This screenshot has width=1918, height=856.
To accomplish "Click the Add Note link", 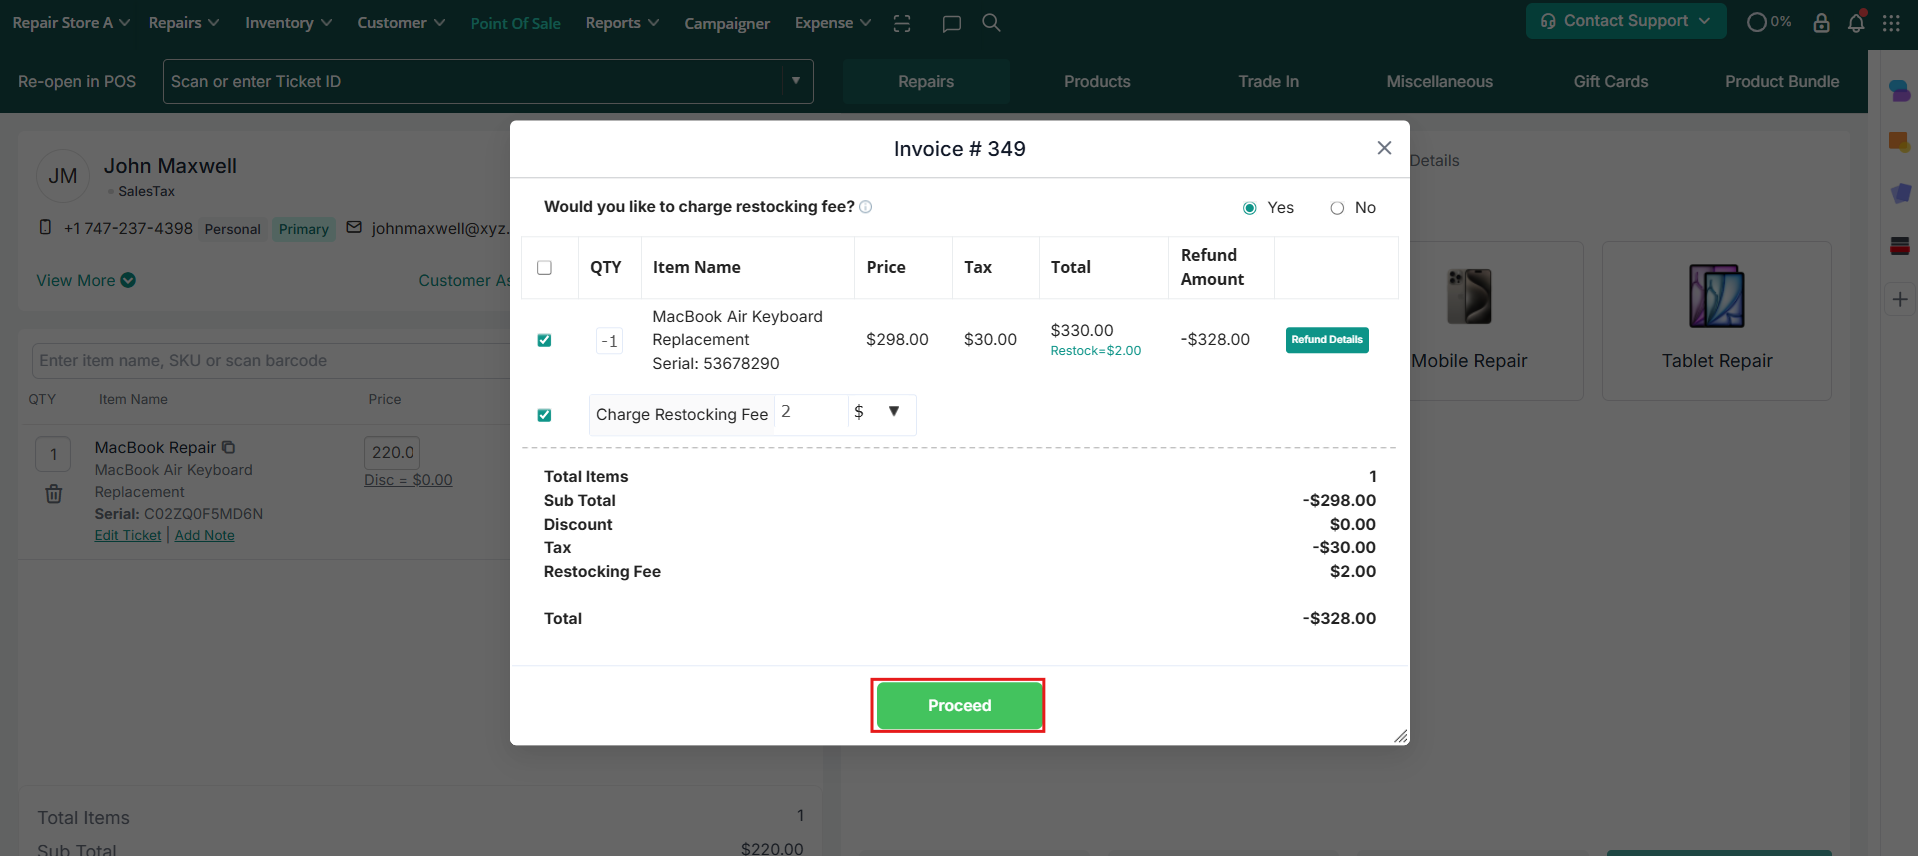I will pyautogui.click(x=205, y=535).
